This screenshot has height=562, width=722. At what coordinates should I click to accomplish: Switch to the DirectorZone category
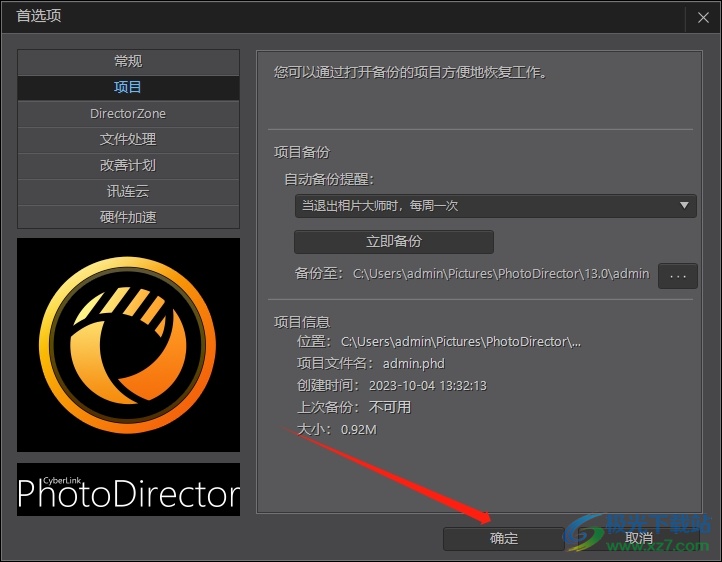128,114
